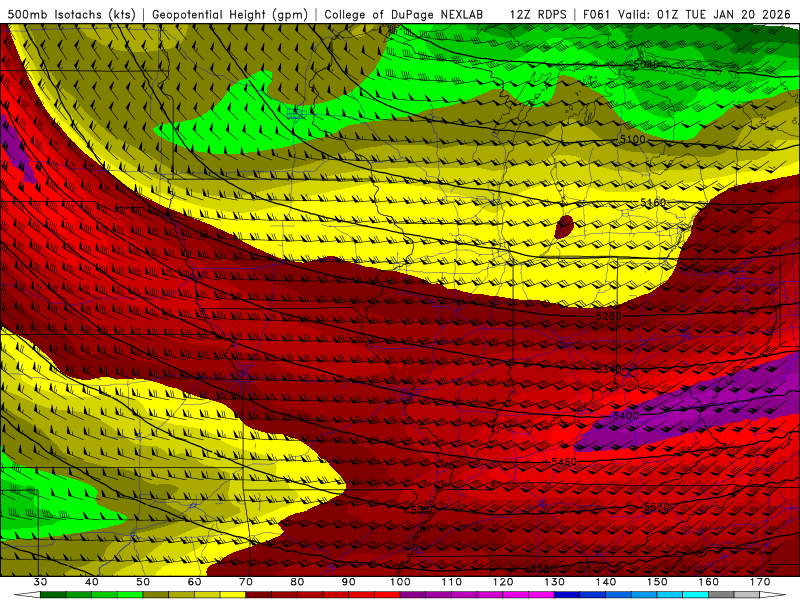Click the 'Valid: 01Z TUE JAN 20 2026' text
The image size is (800, 600).
tap(705, 14)
